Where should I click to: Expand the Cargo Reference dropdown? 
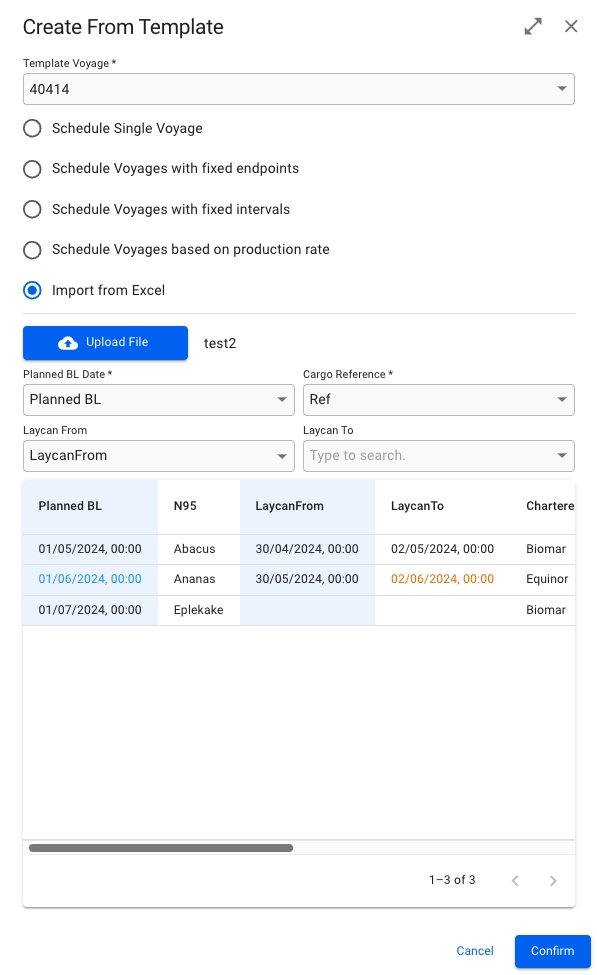click(438, 400)
